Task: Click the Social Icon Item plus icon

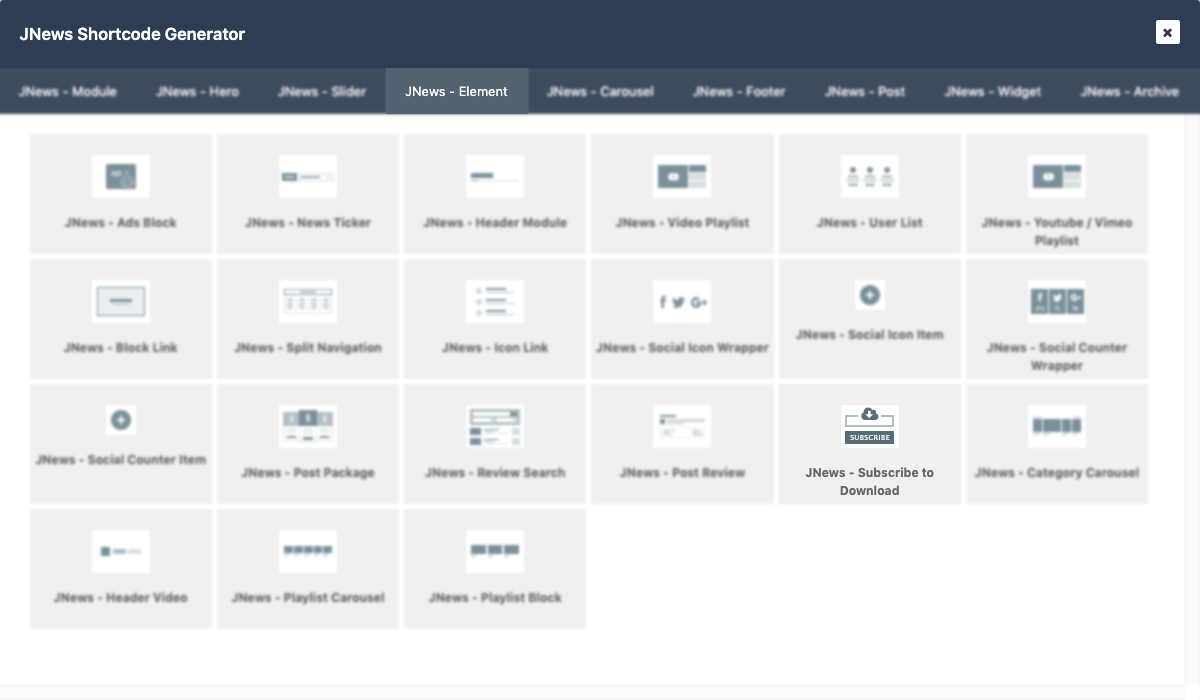Action: [x=869, y=295]
